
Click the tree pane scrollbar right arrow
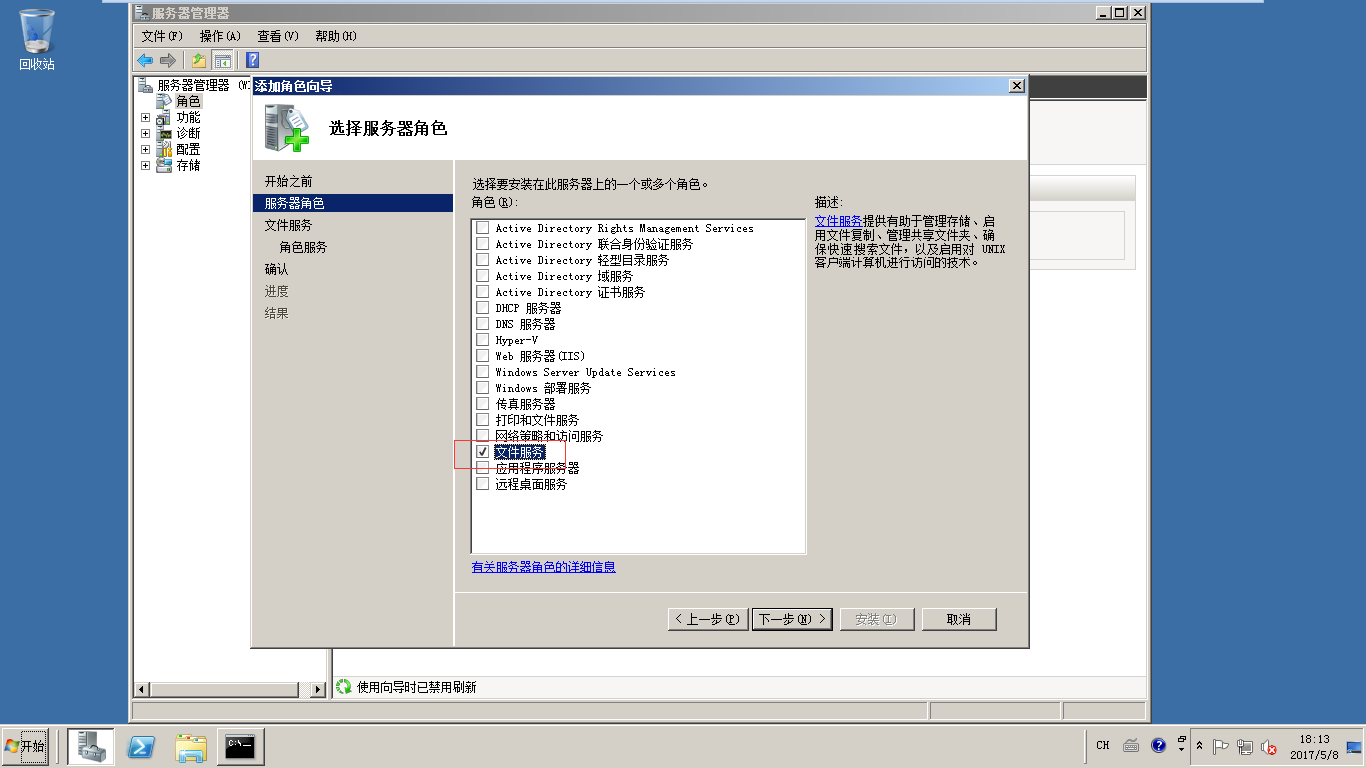click(x=319, y=689)
